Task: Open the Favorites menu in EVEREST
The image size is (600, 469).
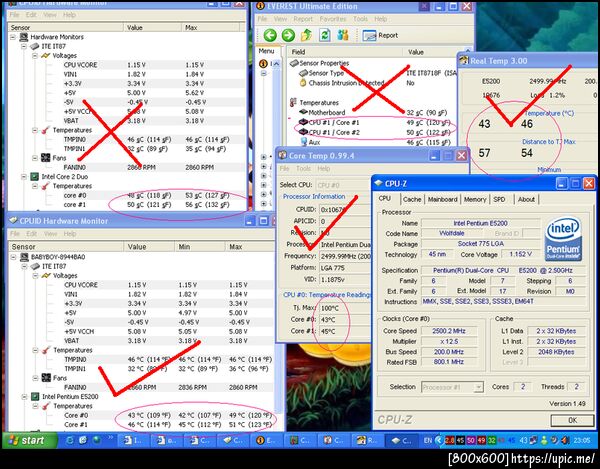Action: 333,19
